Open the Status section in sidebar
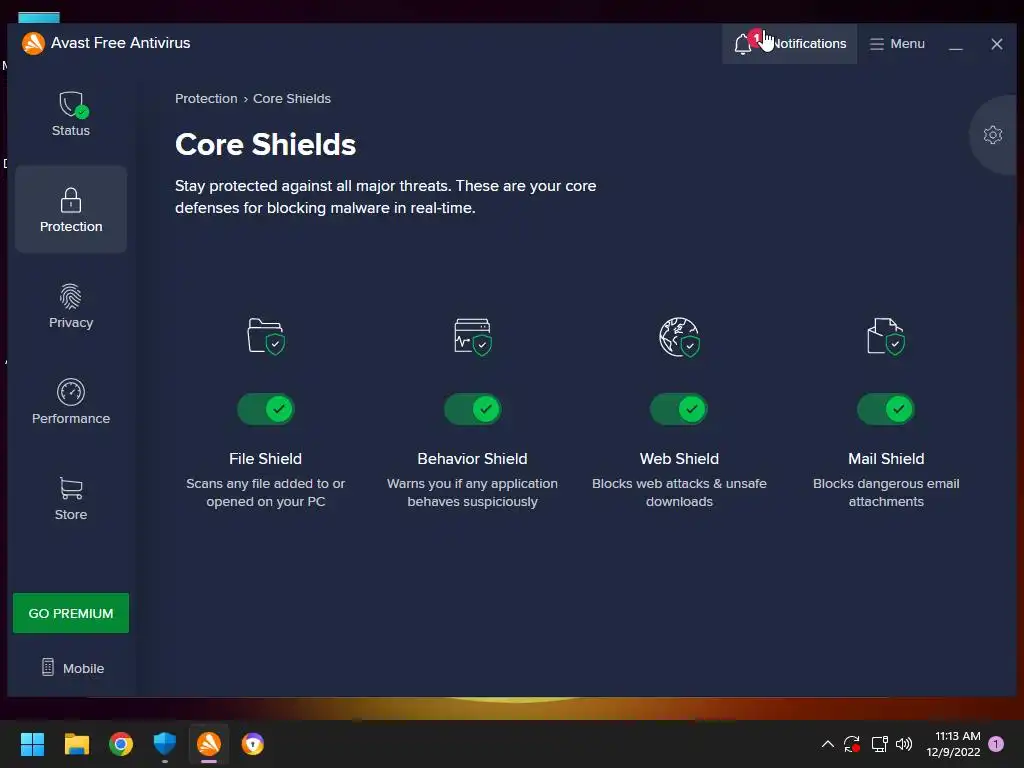The image size is (1024, 768). (x=71, y=114)
